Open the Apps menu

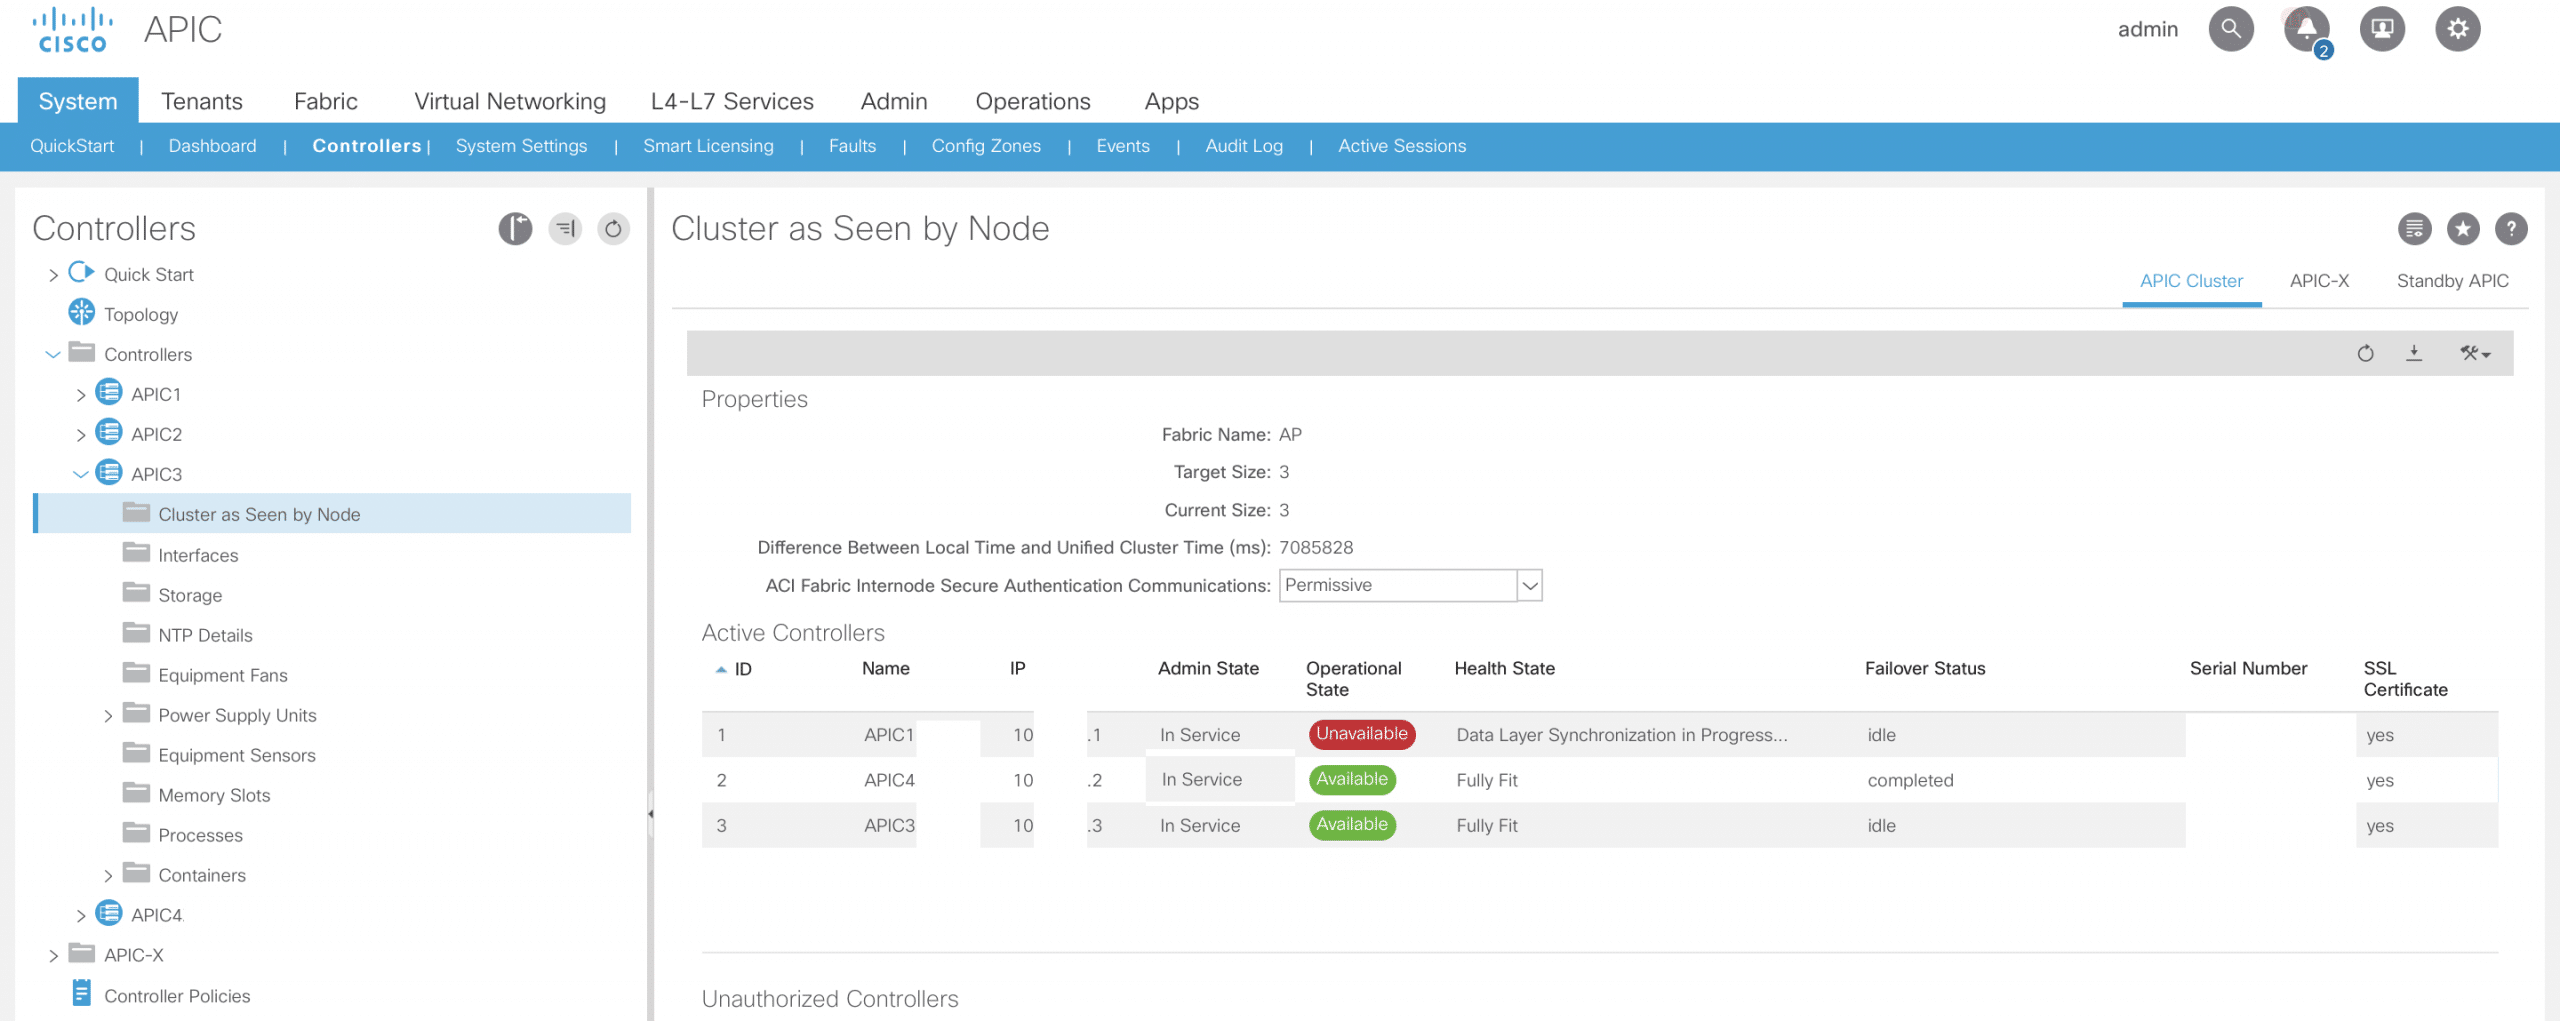click(x=1172, y=101)
